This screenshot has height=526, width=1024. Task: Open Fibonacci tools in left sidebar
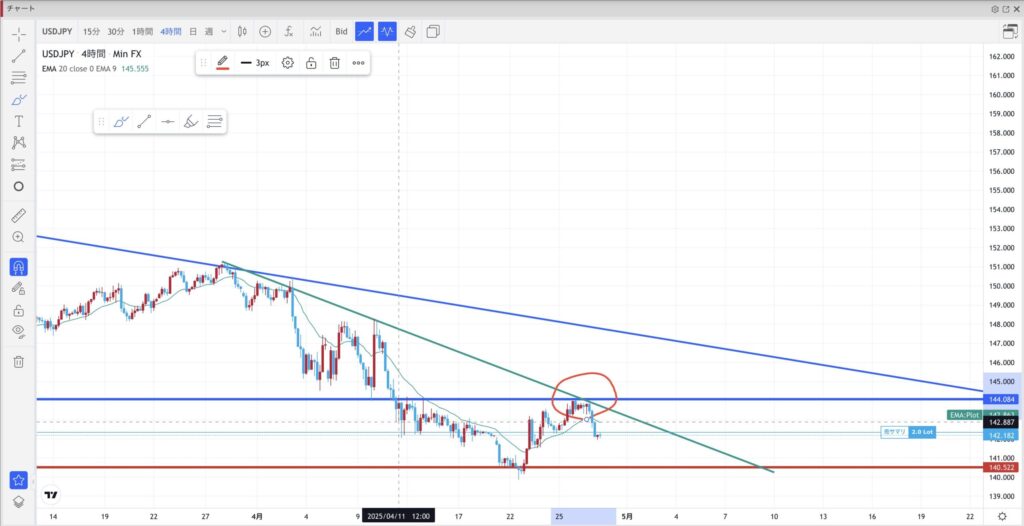18,78
